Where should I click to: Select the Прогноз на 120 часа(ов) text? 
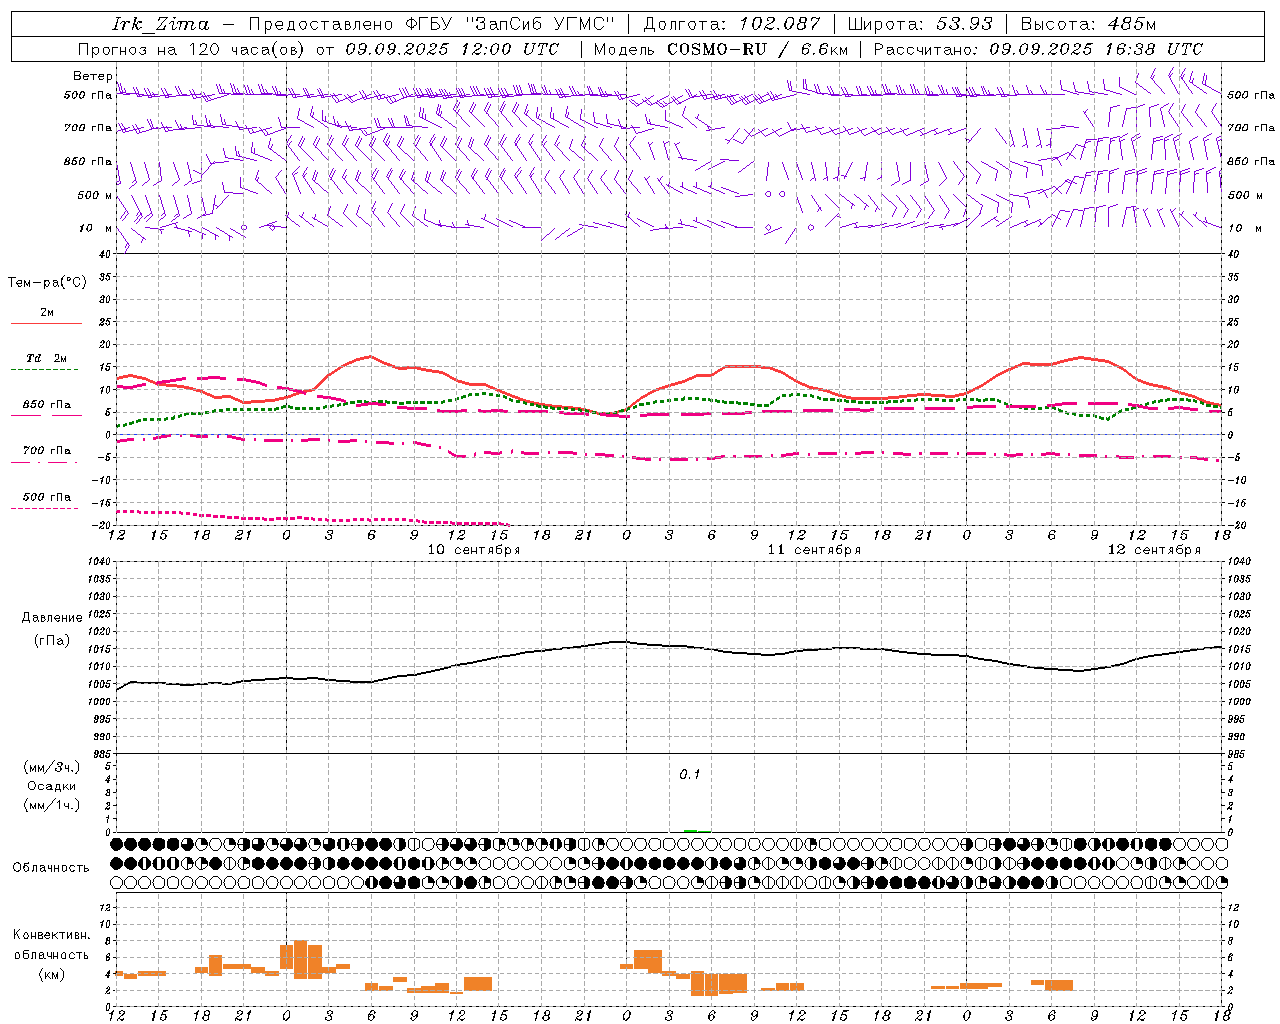click(x=193, y=49)
